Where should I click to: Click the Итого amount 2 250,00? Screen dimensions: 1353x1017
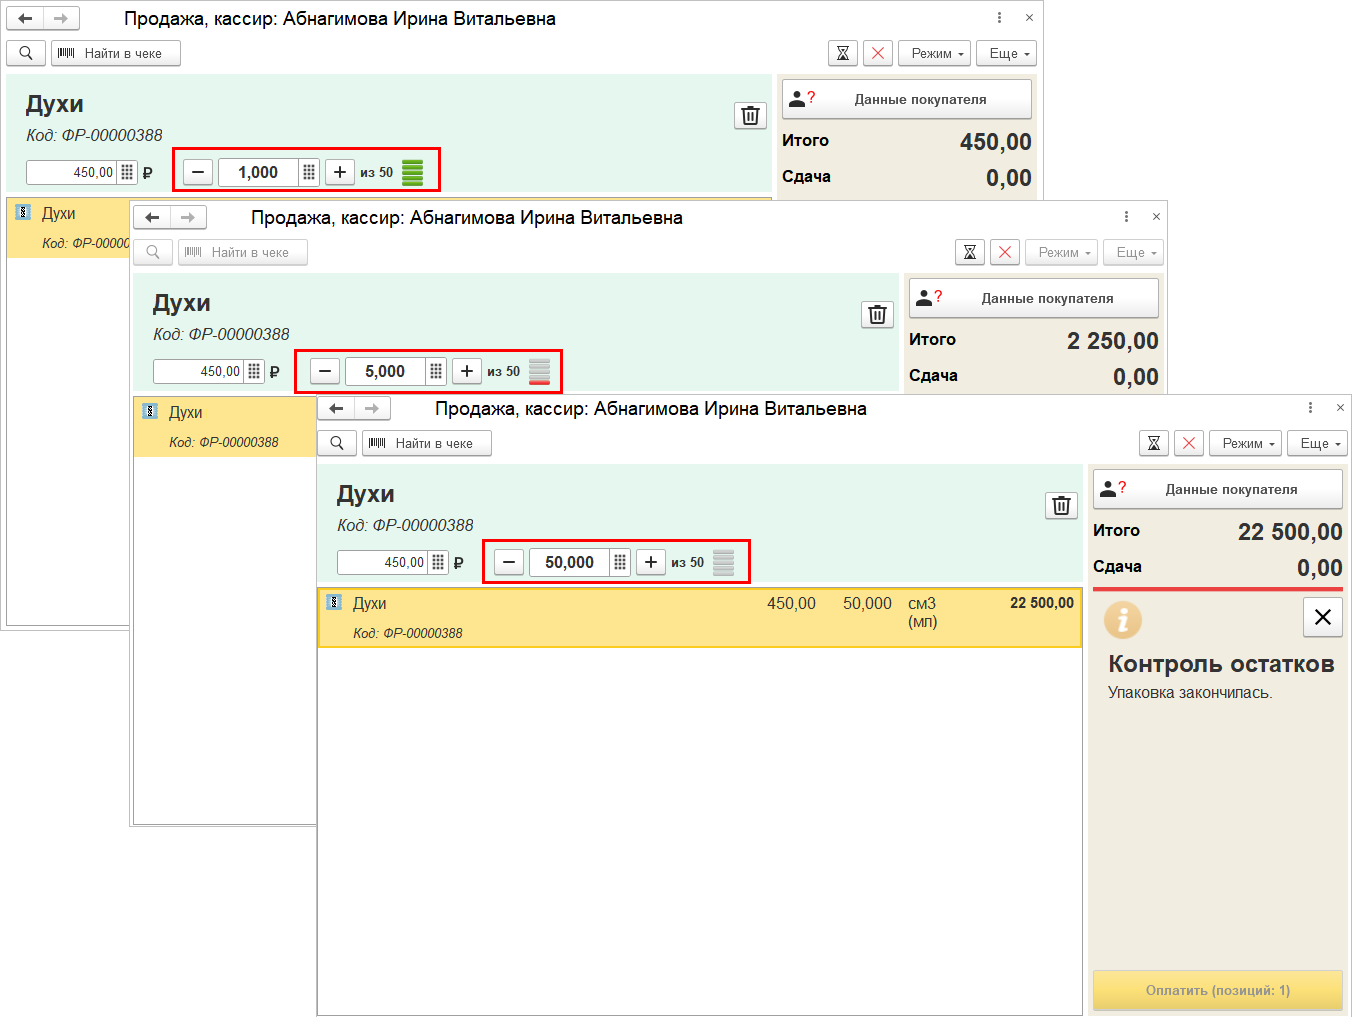[x=1113, y=341]
